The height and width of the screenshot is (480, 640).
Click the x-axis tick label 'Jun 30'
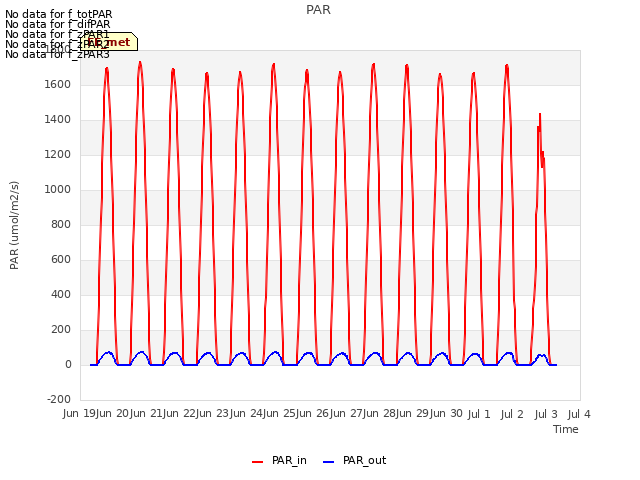click(446, 414)
